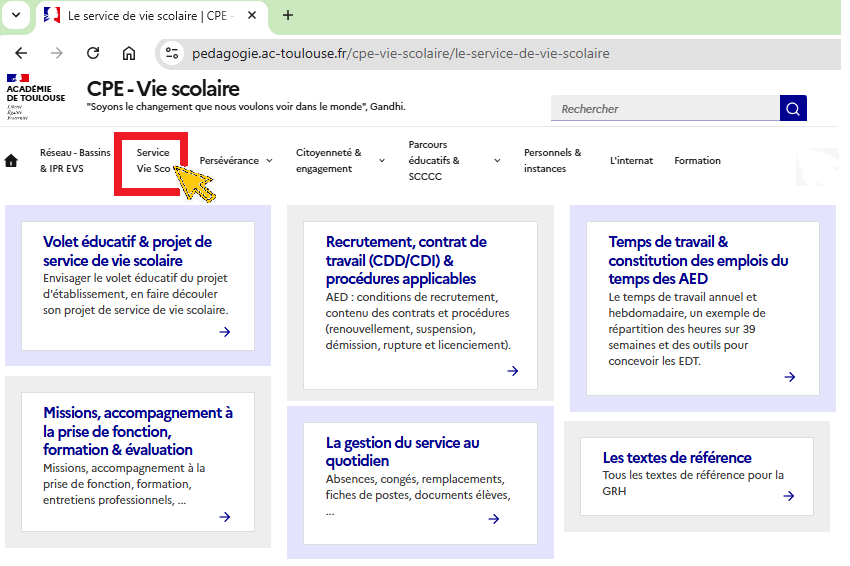Open site information icon in address bar
The width and height of the screenshot is (850, 566).
172,53
